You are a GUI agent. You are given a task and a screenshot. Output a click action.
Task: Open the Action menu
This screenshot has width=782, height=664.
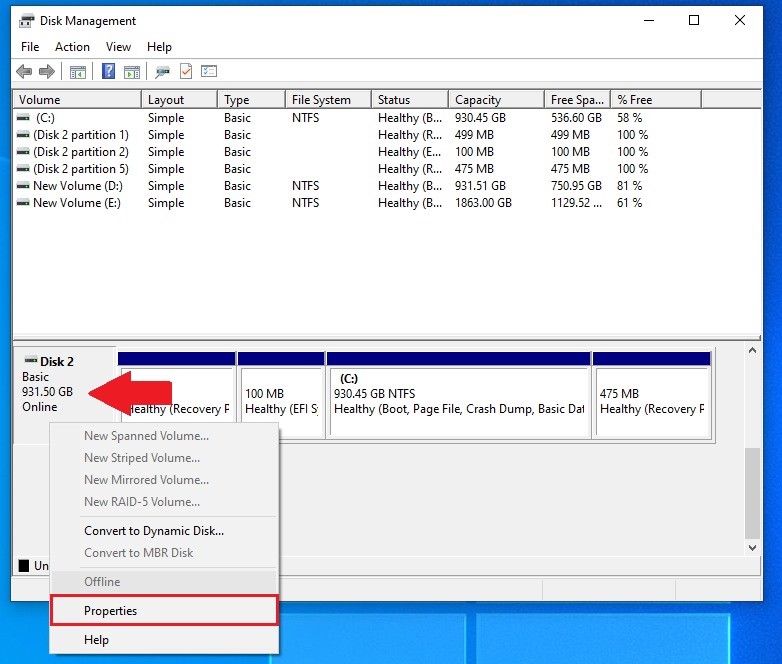pos(72,47)
